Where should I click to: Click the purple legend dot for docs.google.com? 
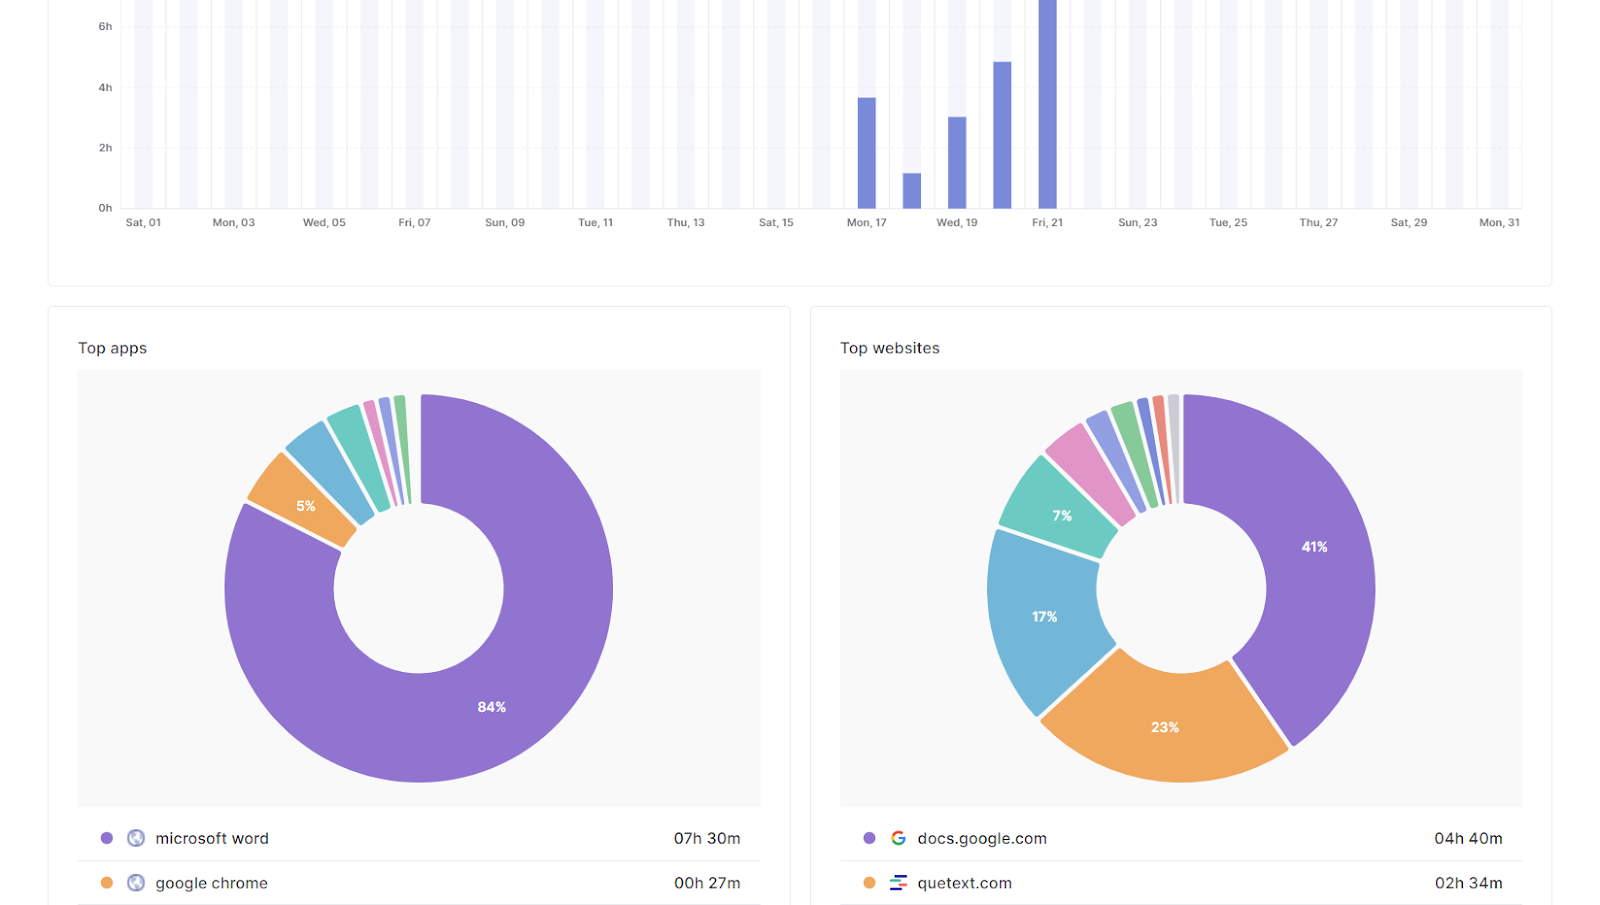[869, 838]
